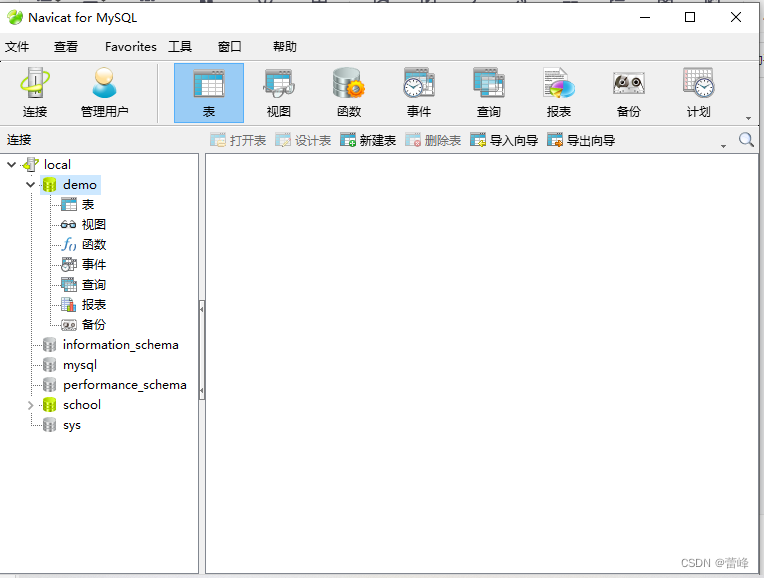Screen dimensions: 764x578
Task: Click the Navicat app logo in title bar
Action: 15,18
